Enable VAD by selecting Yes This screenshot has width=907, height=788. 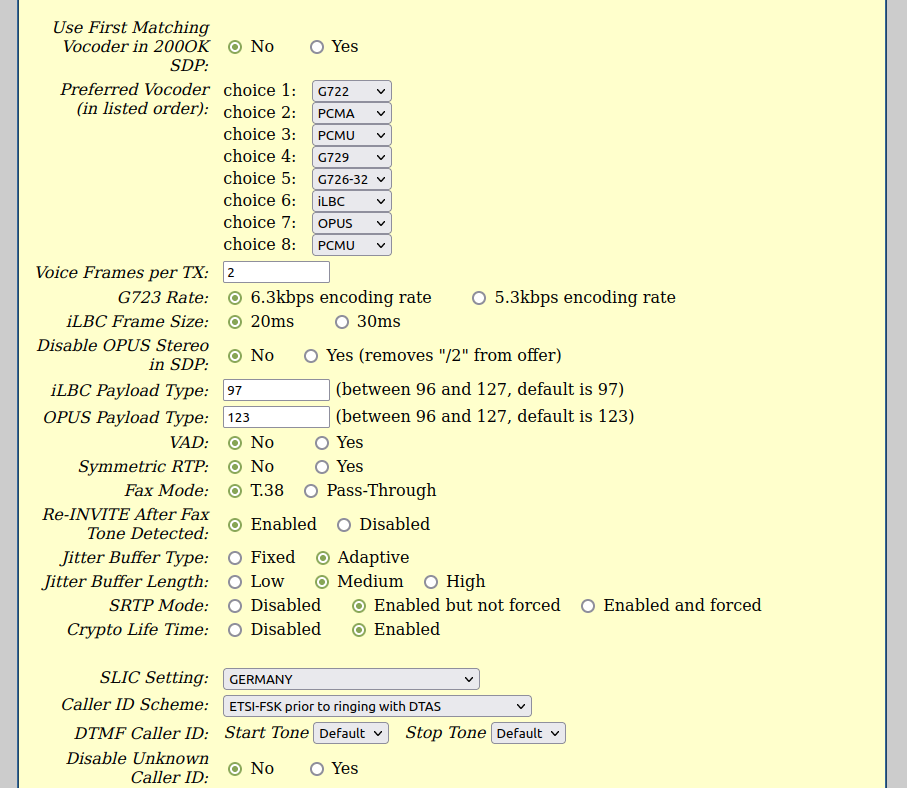tap(322, 443)
